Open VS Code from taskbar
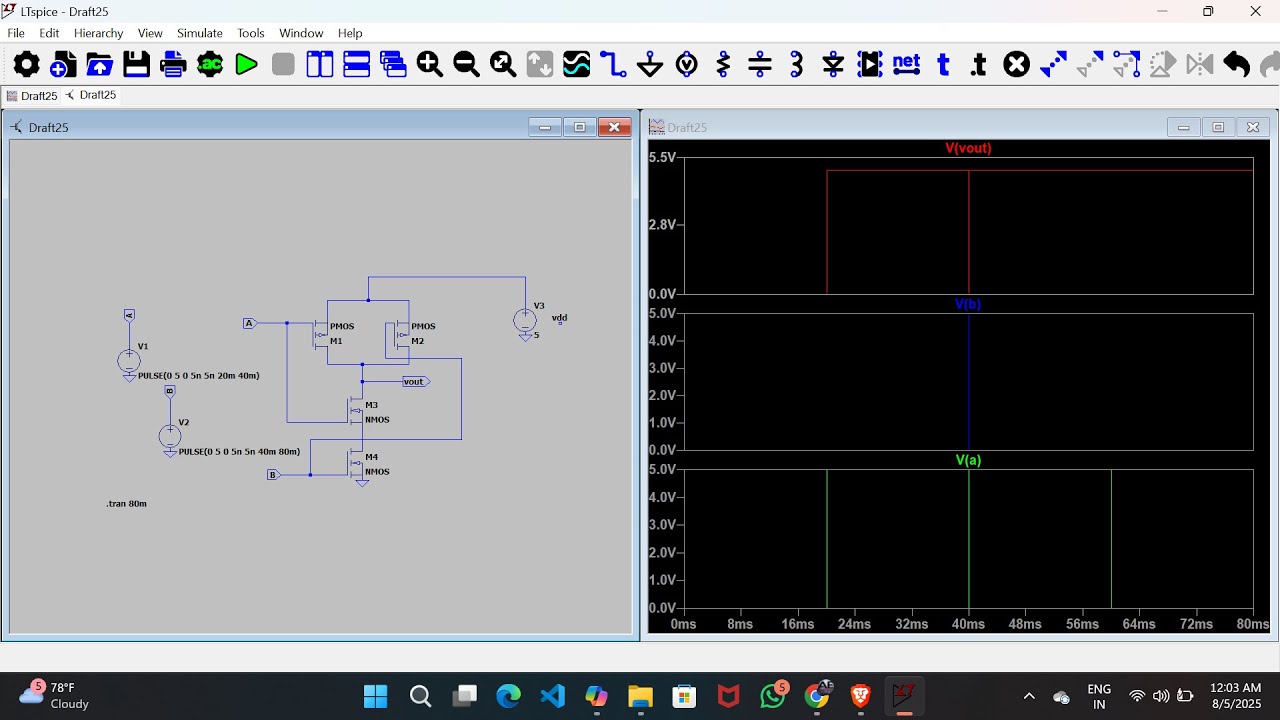 click(x=552, y=696)
